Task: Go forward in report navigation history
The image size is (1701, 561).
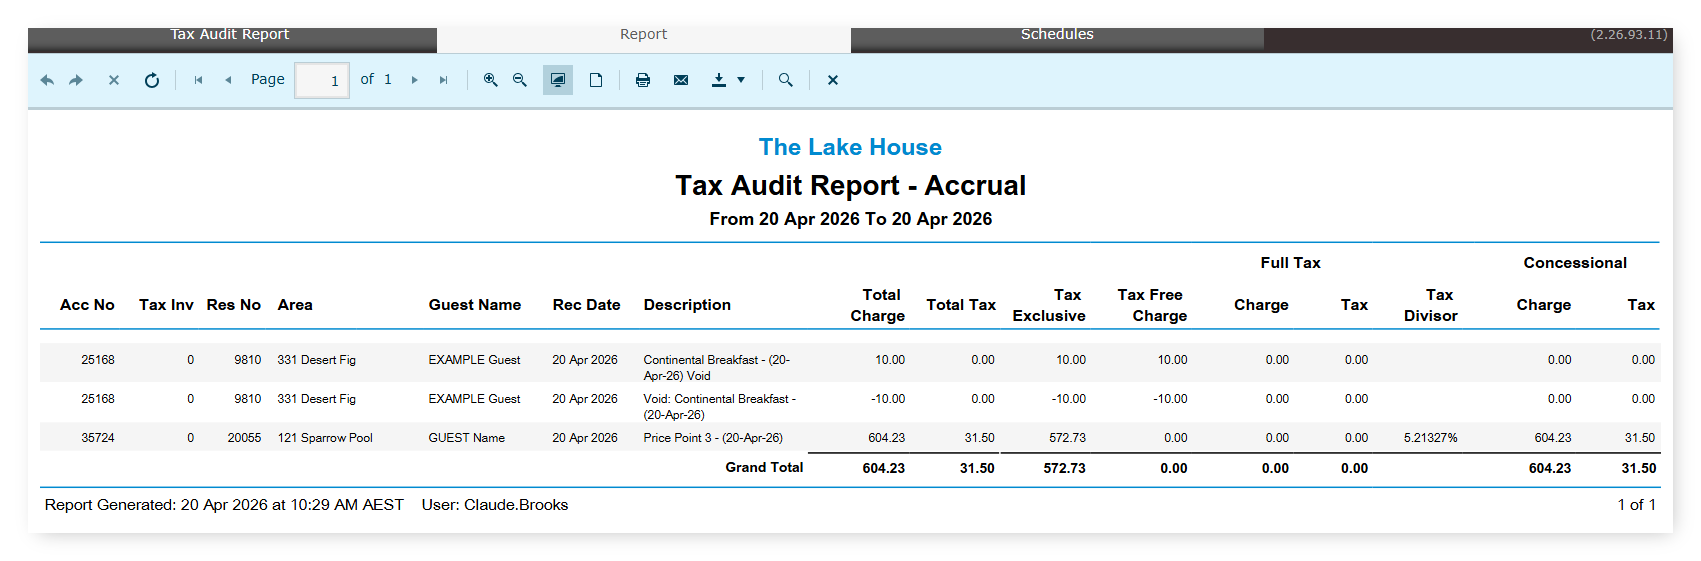Action: [76, 80]
